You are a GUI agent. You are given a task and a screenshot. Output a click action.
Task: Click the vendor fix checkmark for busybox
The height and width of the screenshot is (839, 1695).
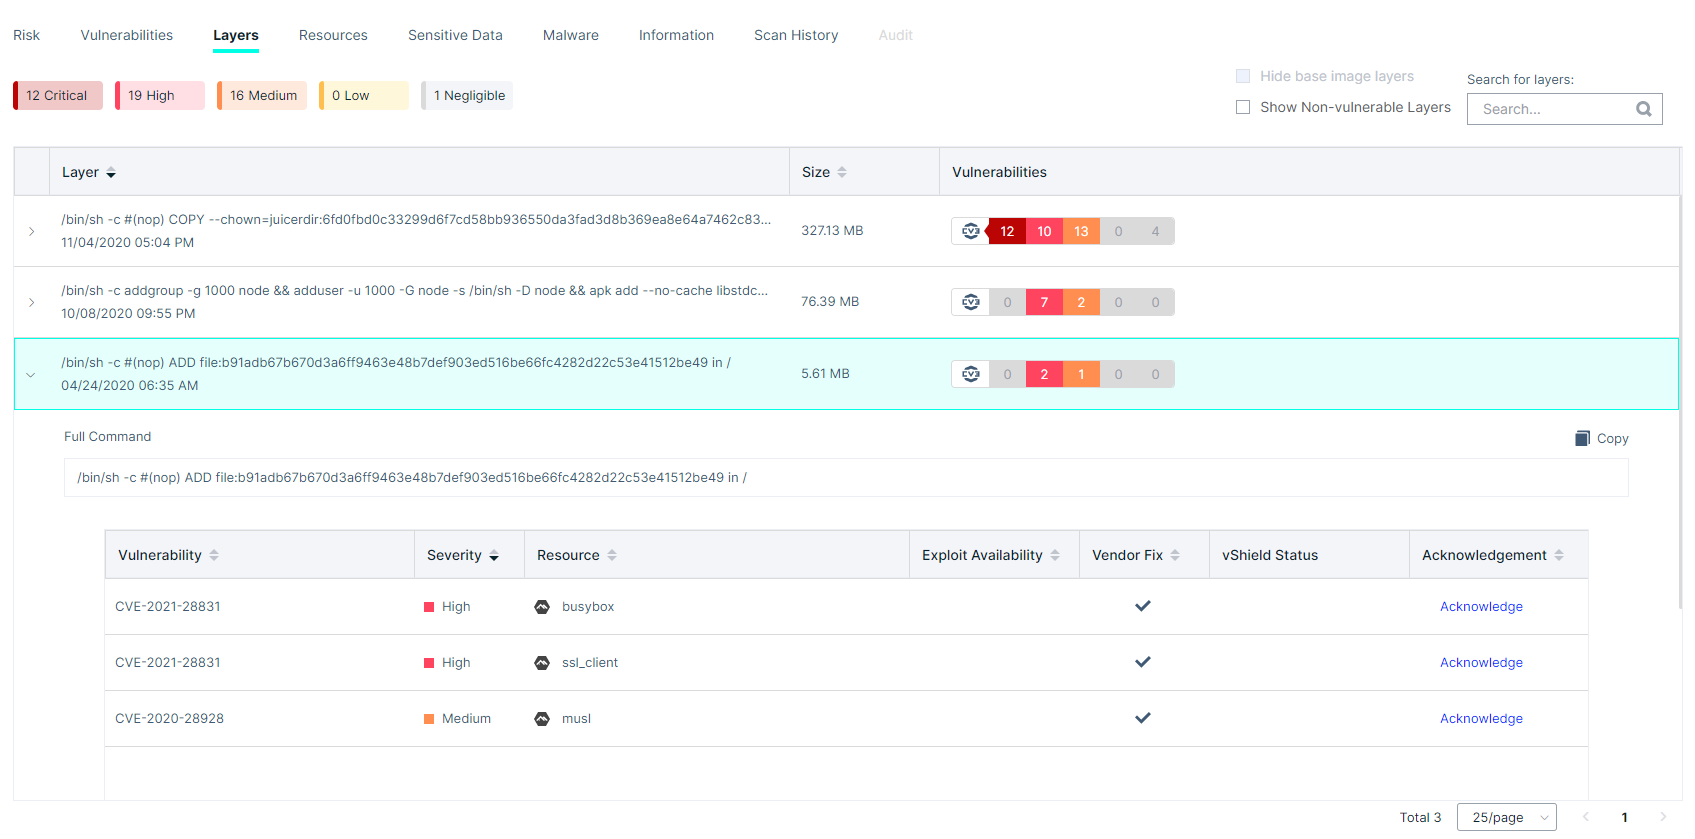[1143, 606]
